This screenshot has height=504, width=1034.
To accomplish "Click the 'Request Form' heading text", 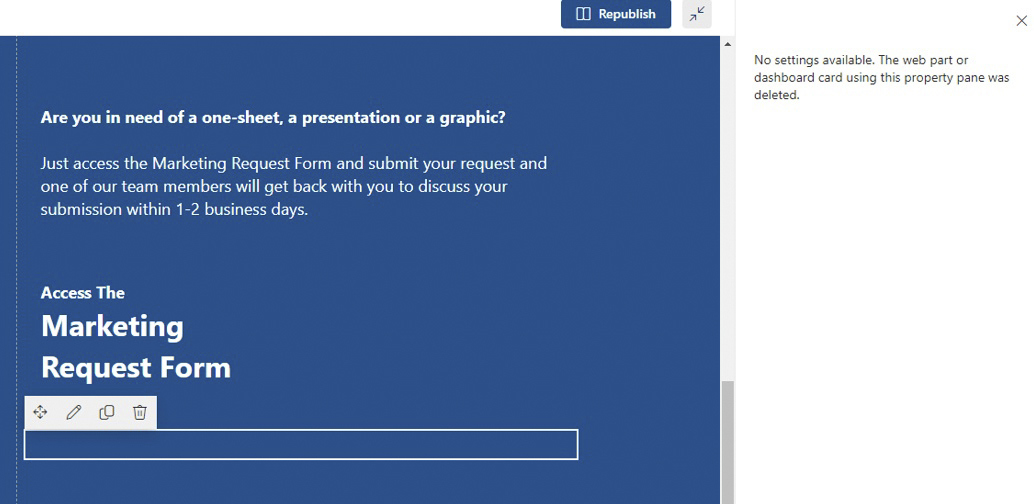I will (136, 367).
